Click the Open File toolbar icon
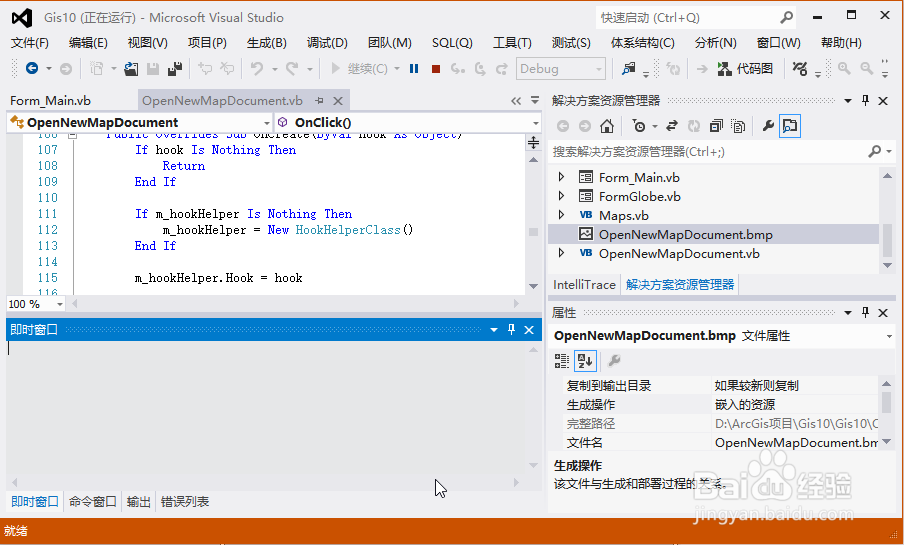Image resolution: width=904 pixels, height=545 pixels. click(131, 69)
